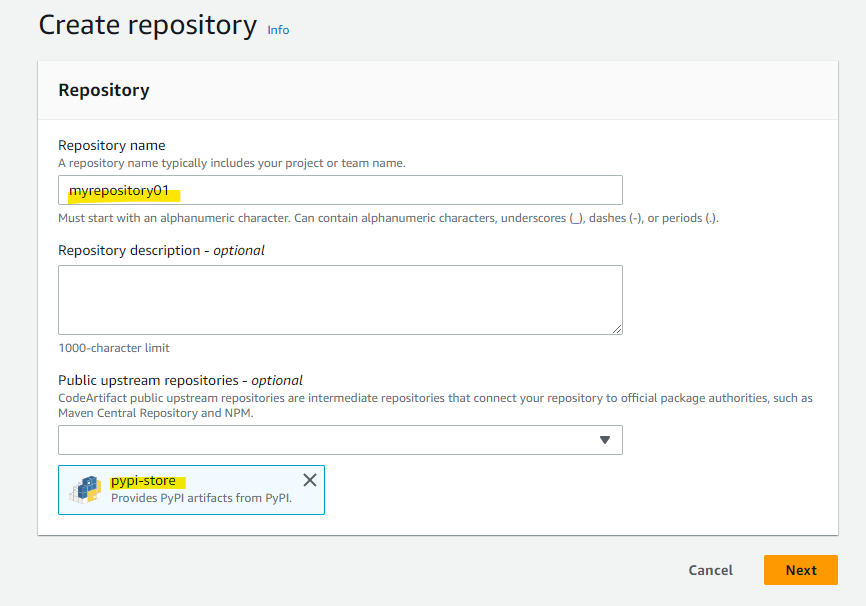
Task: Click the dropdown arrow of upstream repositories
Action: tap(605, 440)
